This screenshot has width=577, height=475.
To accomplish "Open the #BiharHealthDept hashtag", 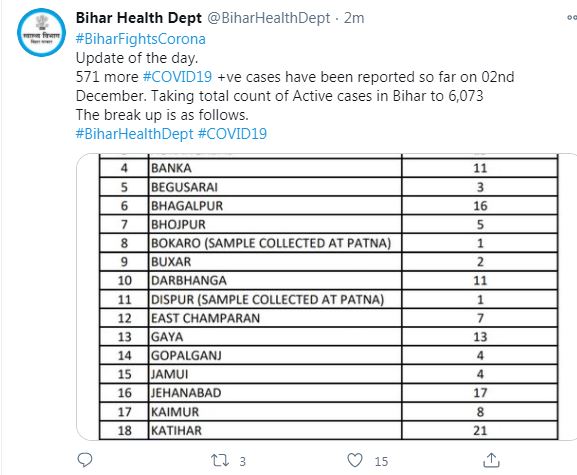I will coord(134,134).
